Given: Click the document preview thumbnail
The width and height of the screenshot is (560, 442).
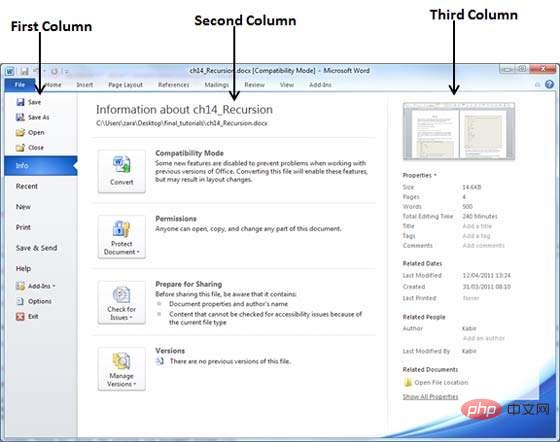Looking at the screenshot, I should [x=459, y=131].
